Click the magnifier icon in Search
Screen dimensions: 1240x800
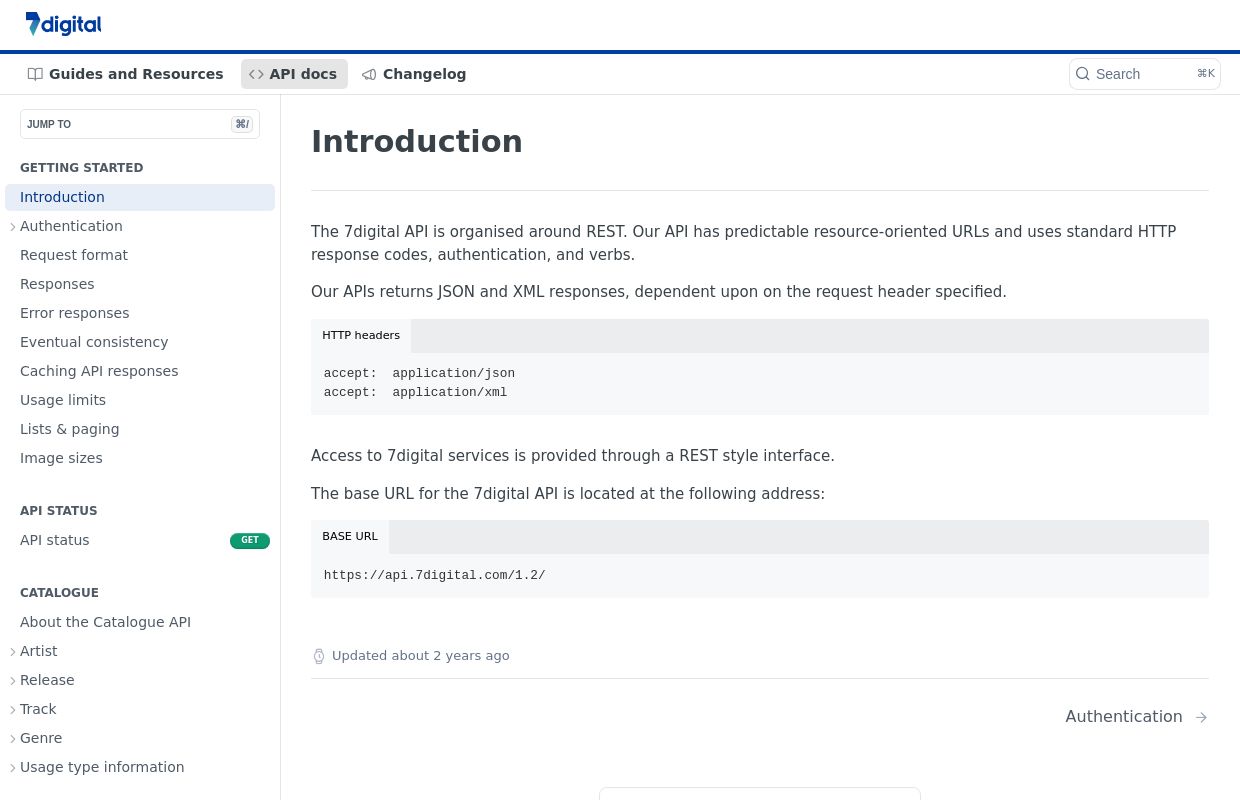pyautogui.click(x=1083, y=74)
